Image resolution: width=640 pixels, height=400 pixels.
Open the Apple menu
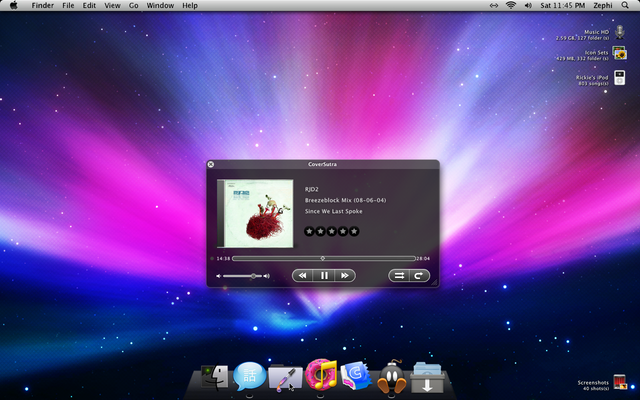pos(13,5)
